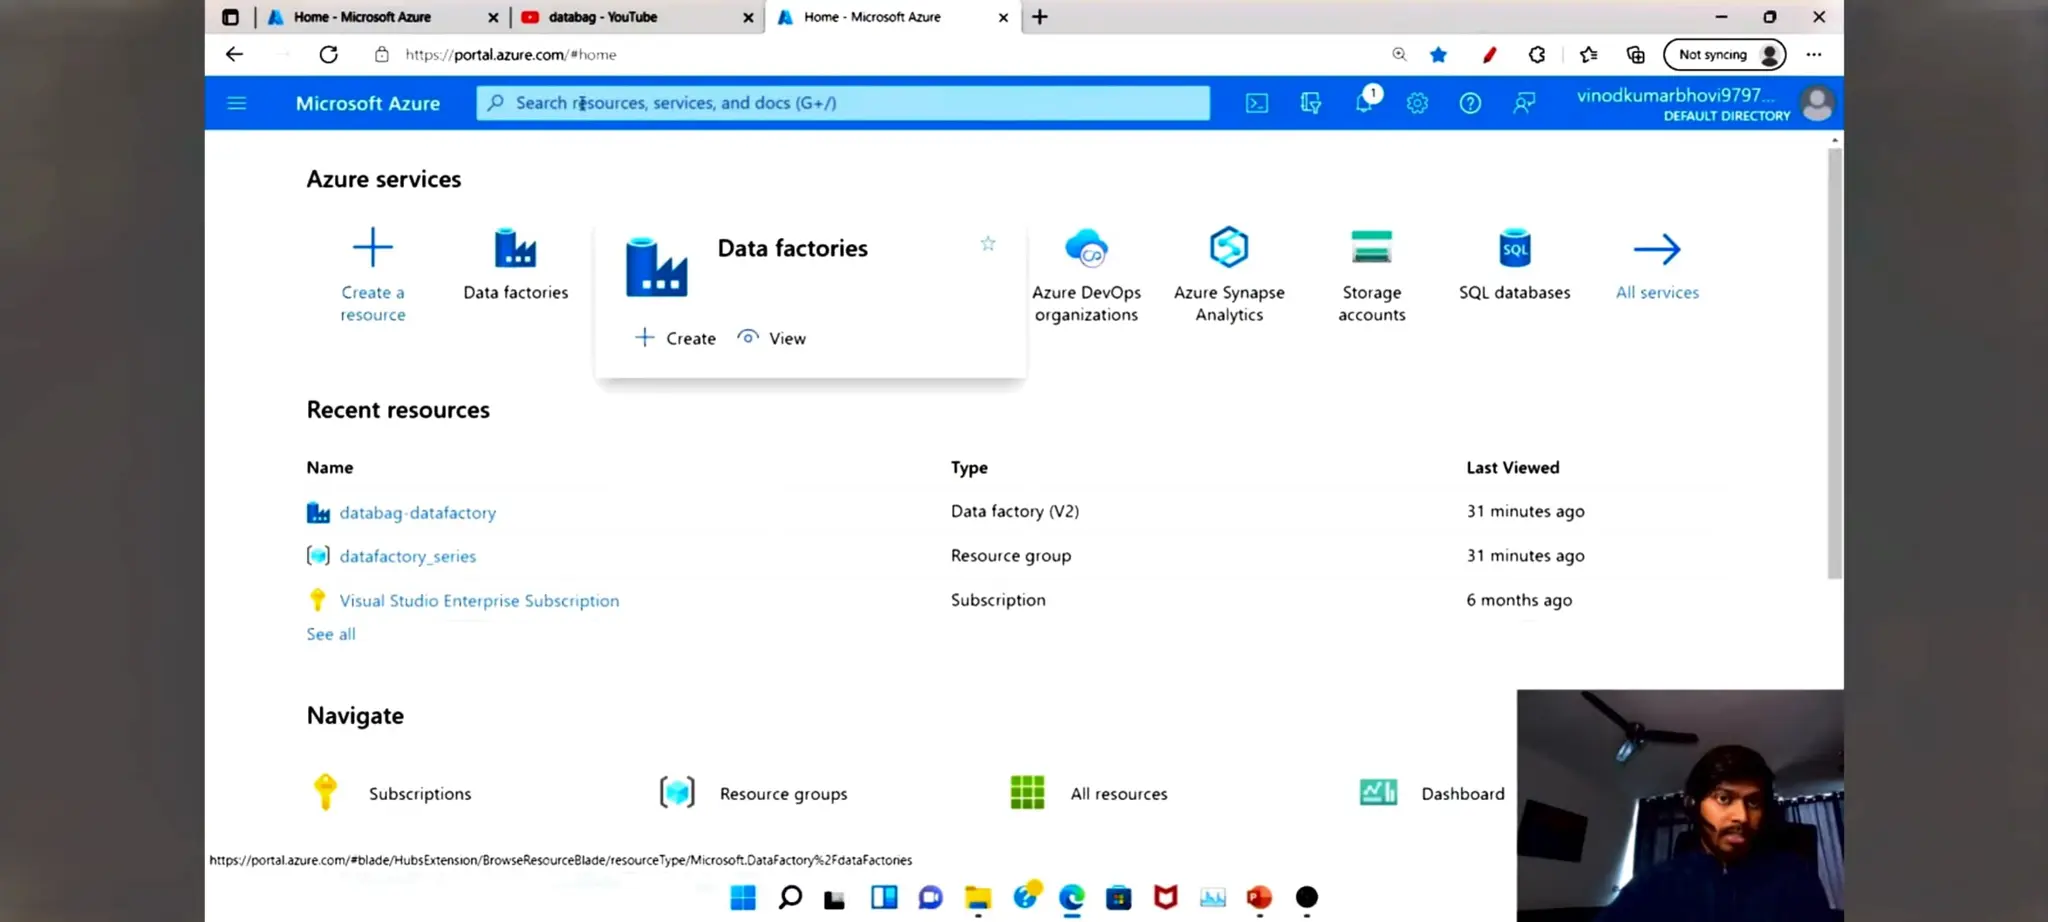Open the browser extensions puzzle icon
This screenshot has width=2048, height=922.
[1537, 54]
